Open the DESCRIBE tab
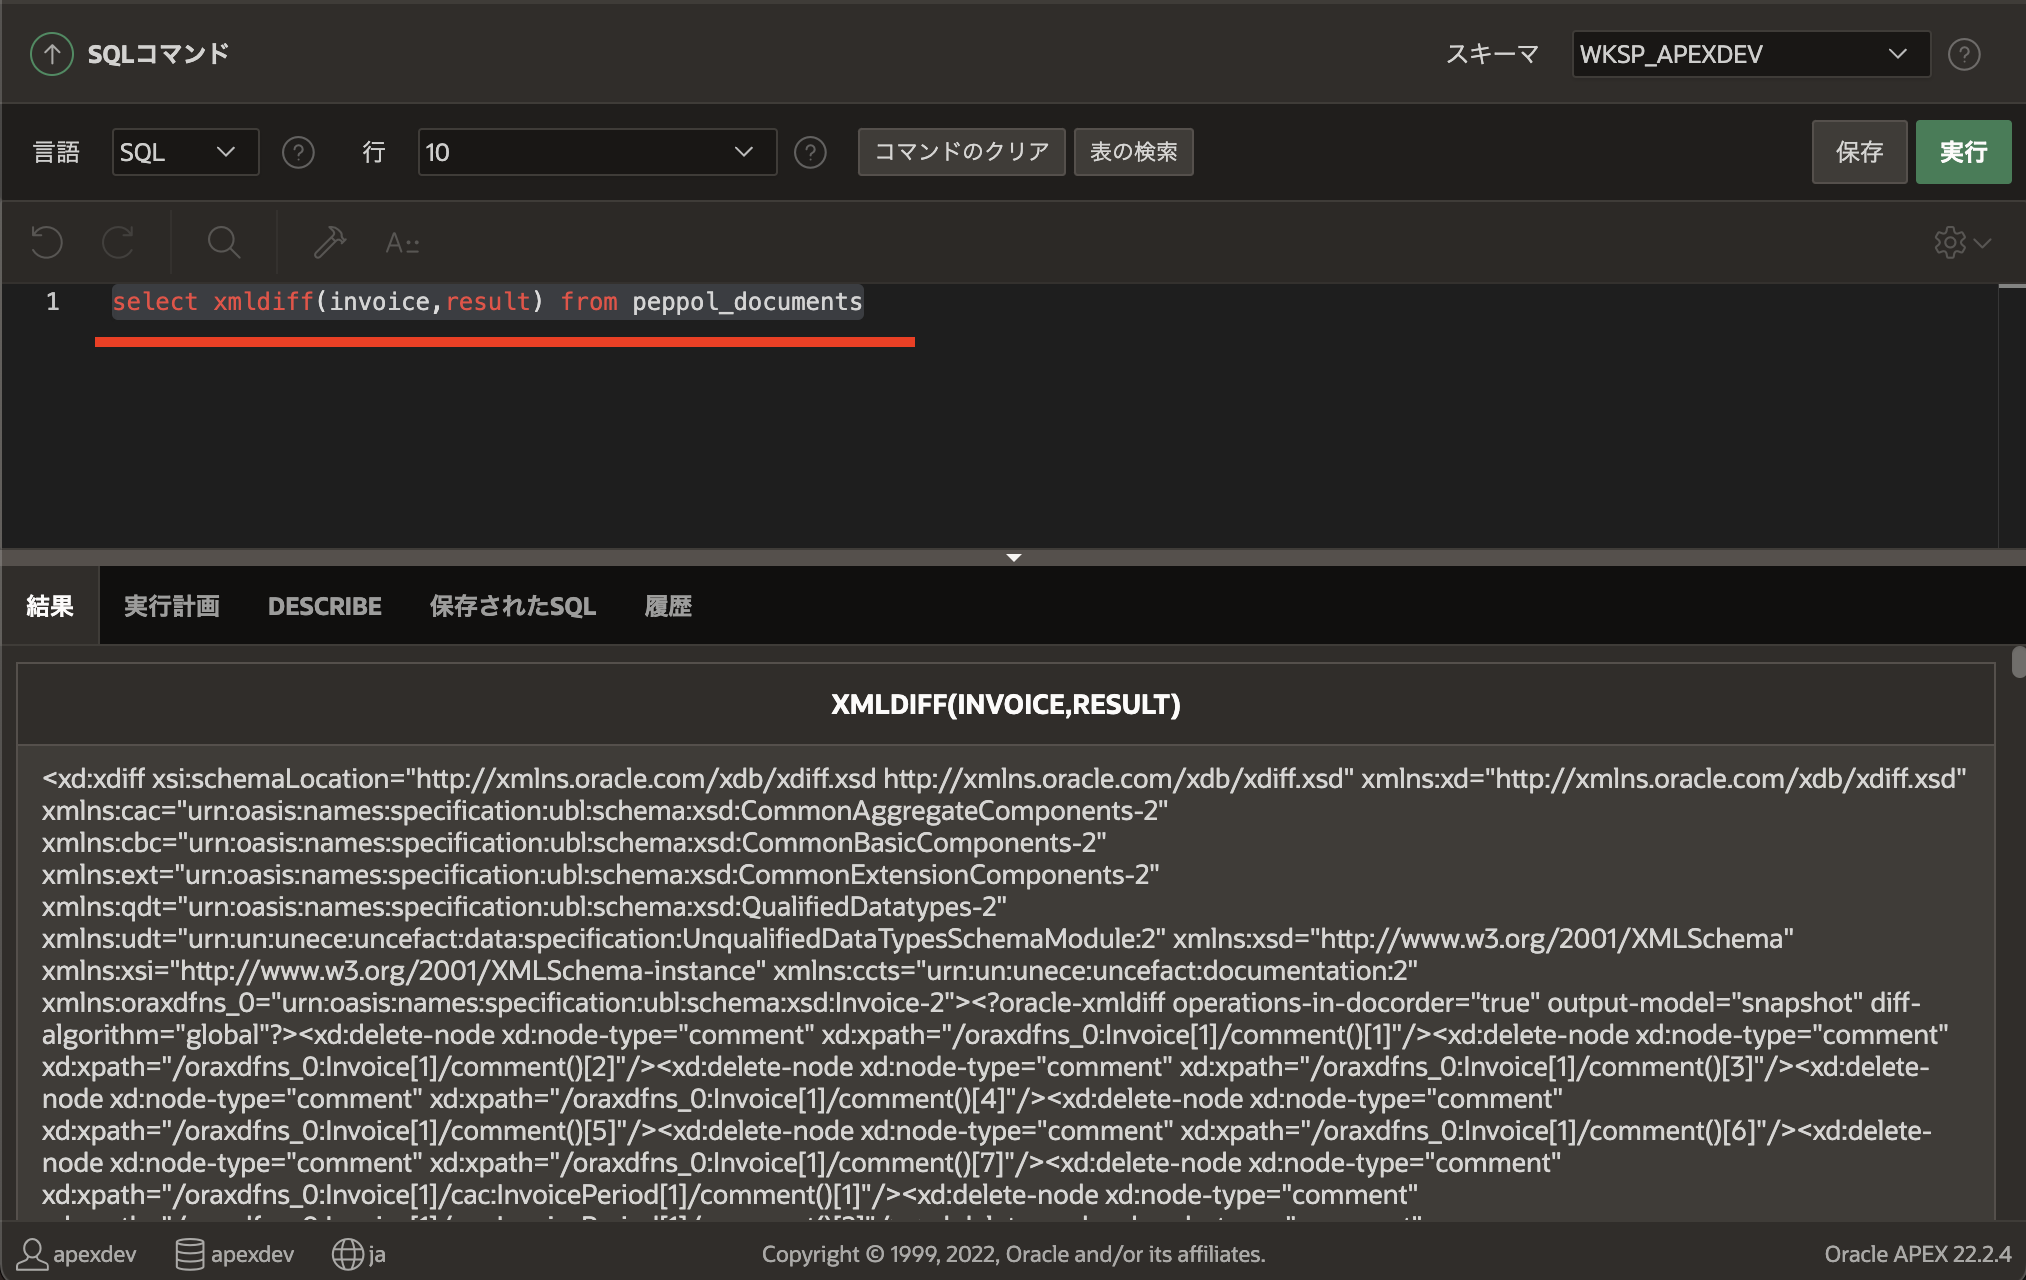The image size is (2026, 1280). coord(324,606)
